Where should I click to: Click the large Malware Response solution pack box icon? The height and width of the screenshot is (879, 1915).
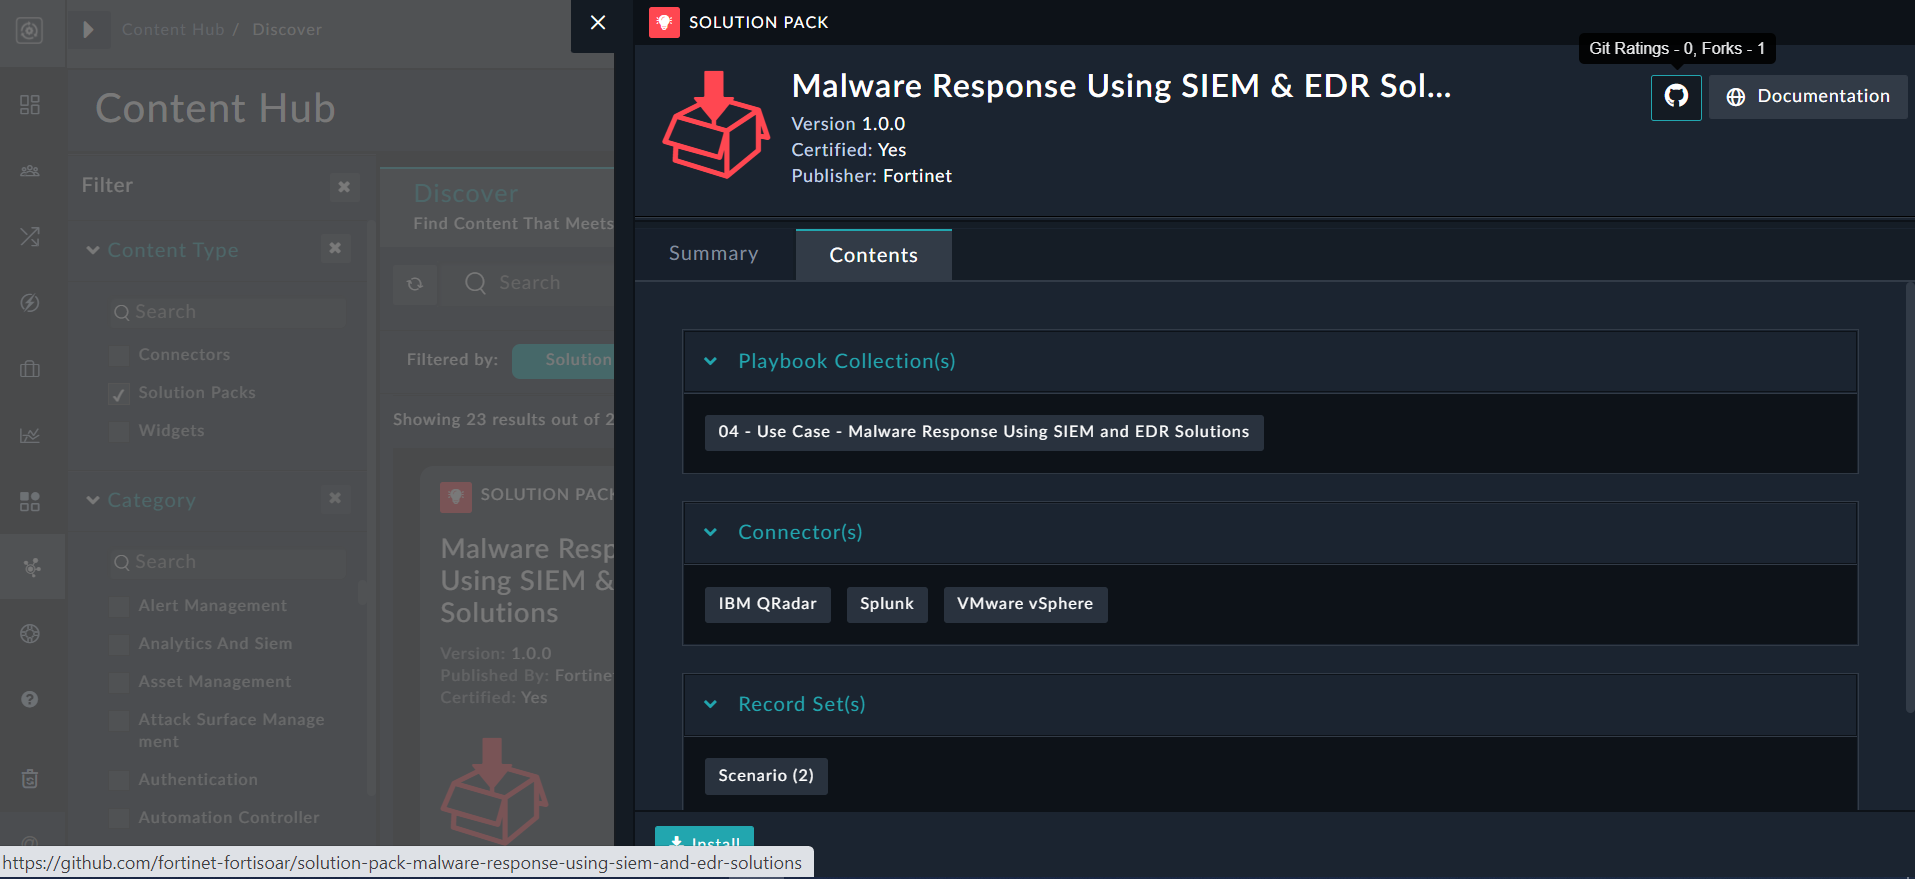click(x=715, y=125)
